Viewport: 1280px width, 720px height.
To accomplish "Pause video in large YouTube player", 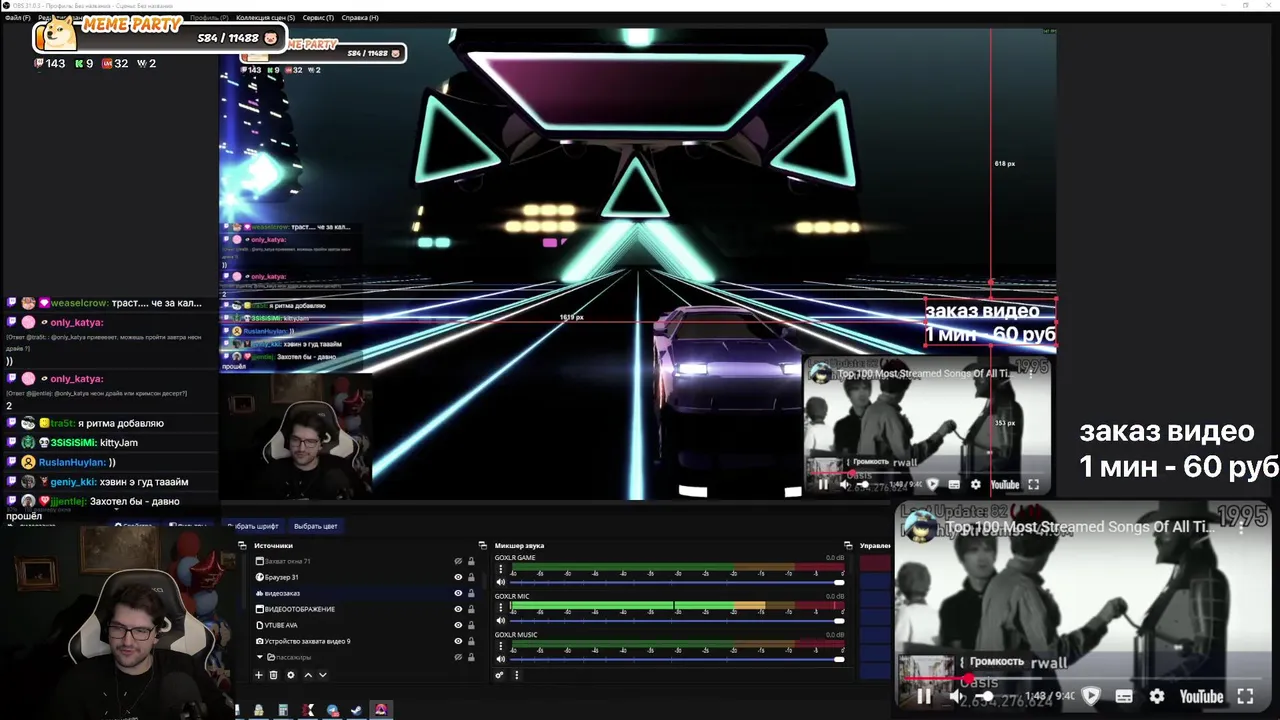I will click(924, 696).
